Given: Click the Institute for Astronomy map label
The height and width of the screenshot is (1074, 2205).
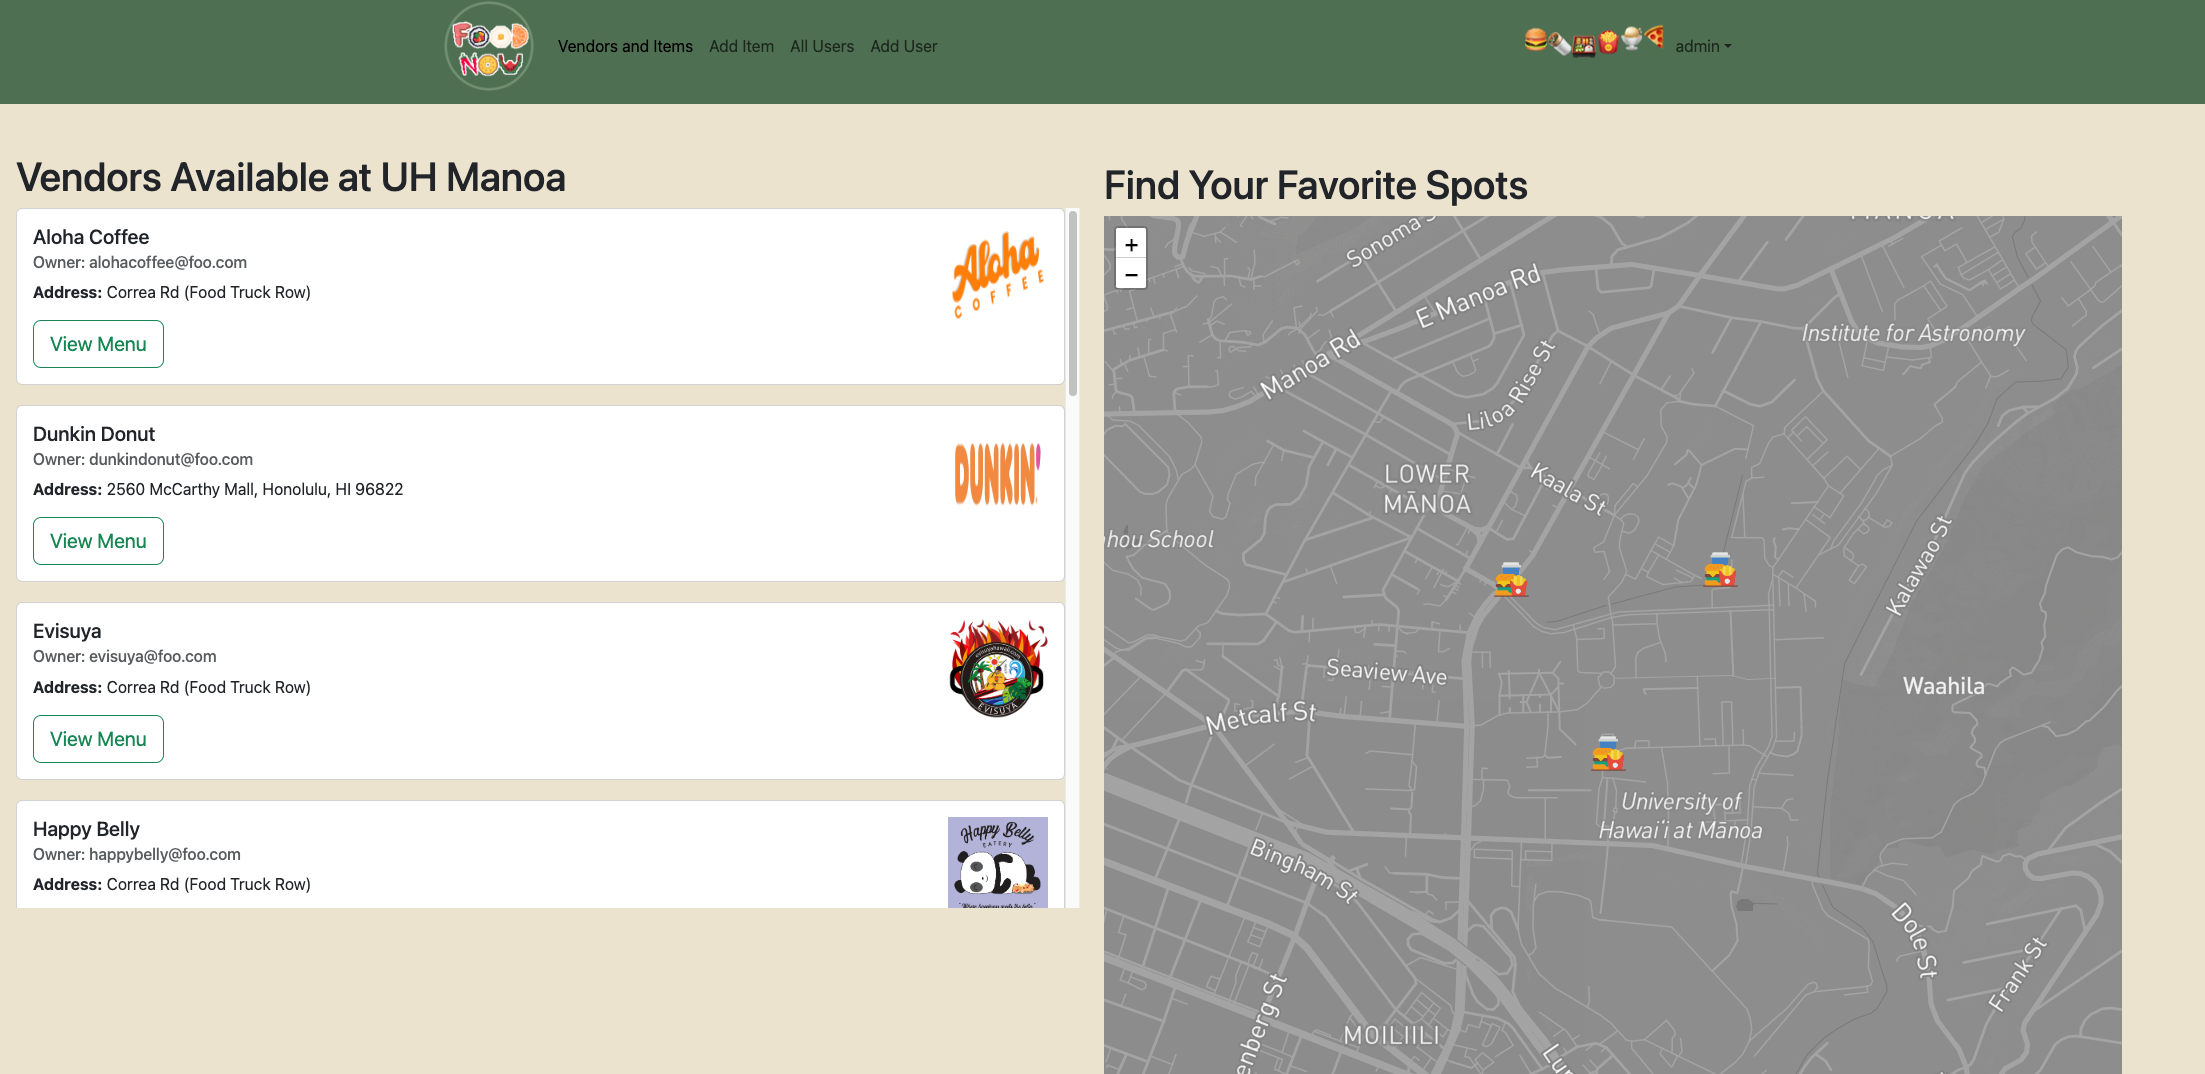Looking at the screenshot, I should click(1913, 333).
